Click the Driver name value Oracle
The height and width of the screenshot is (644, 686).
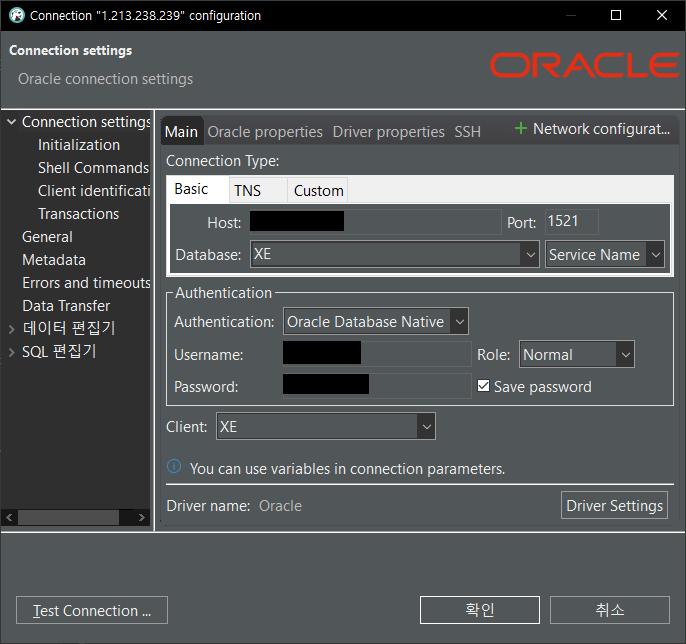[280, 506]
